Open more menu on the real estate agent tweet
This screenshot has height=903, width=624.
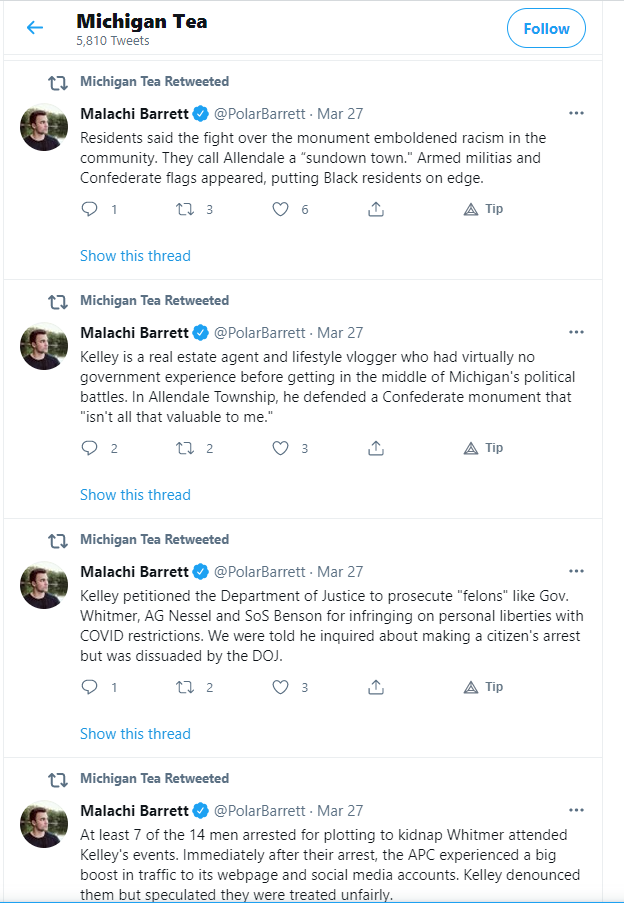point(576,332)
